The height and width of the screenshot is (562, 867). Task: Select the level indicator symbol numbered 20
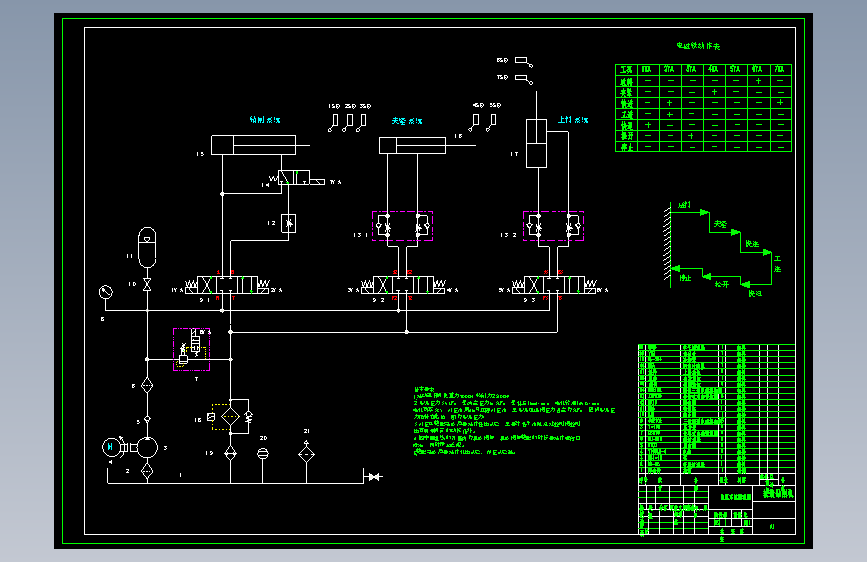pyautogui.click(x=263, y=454)
